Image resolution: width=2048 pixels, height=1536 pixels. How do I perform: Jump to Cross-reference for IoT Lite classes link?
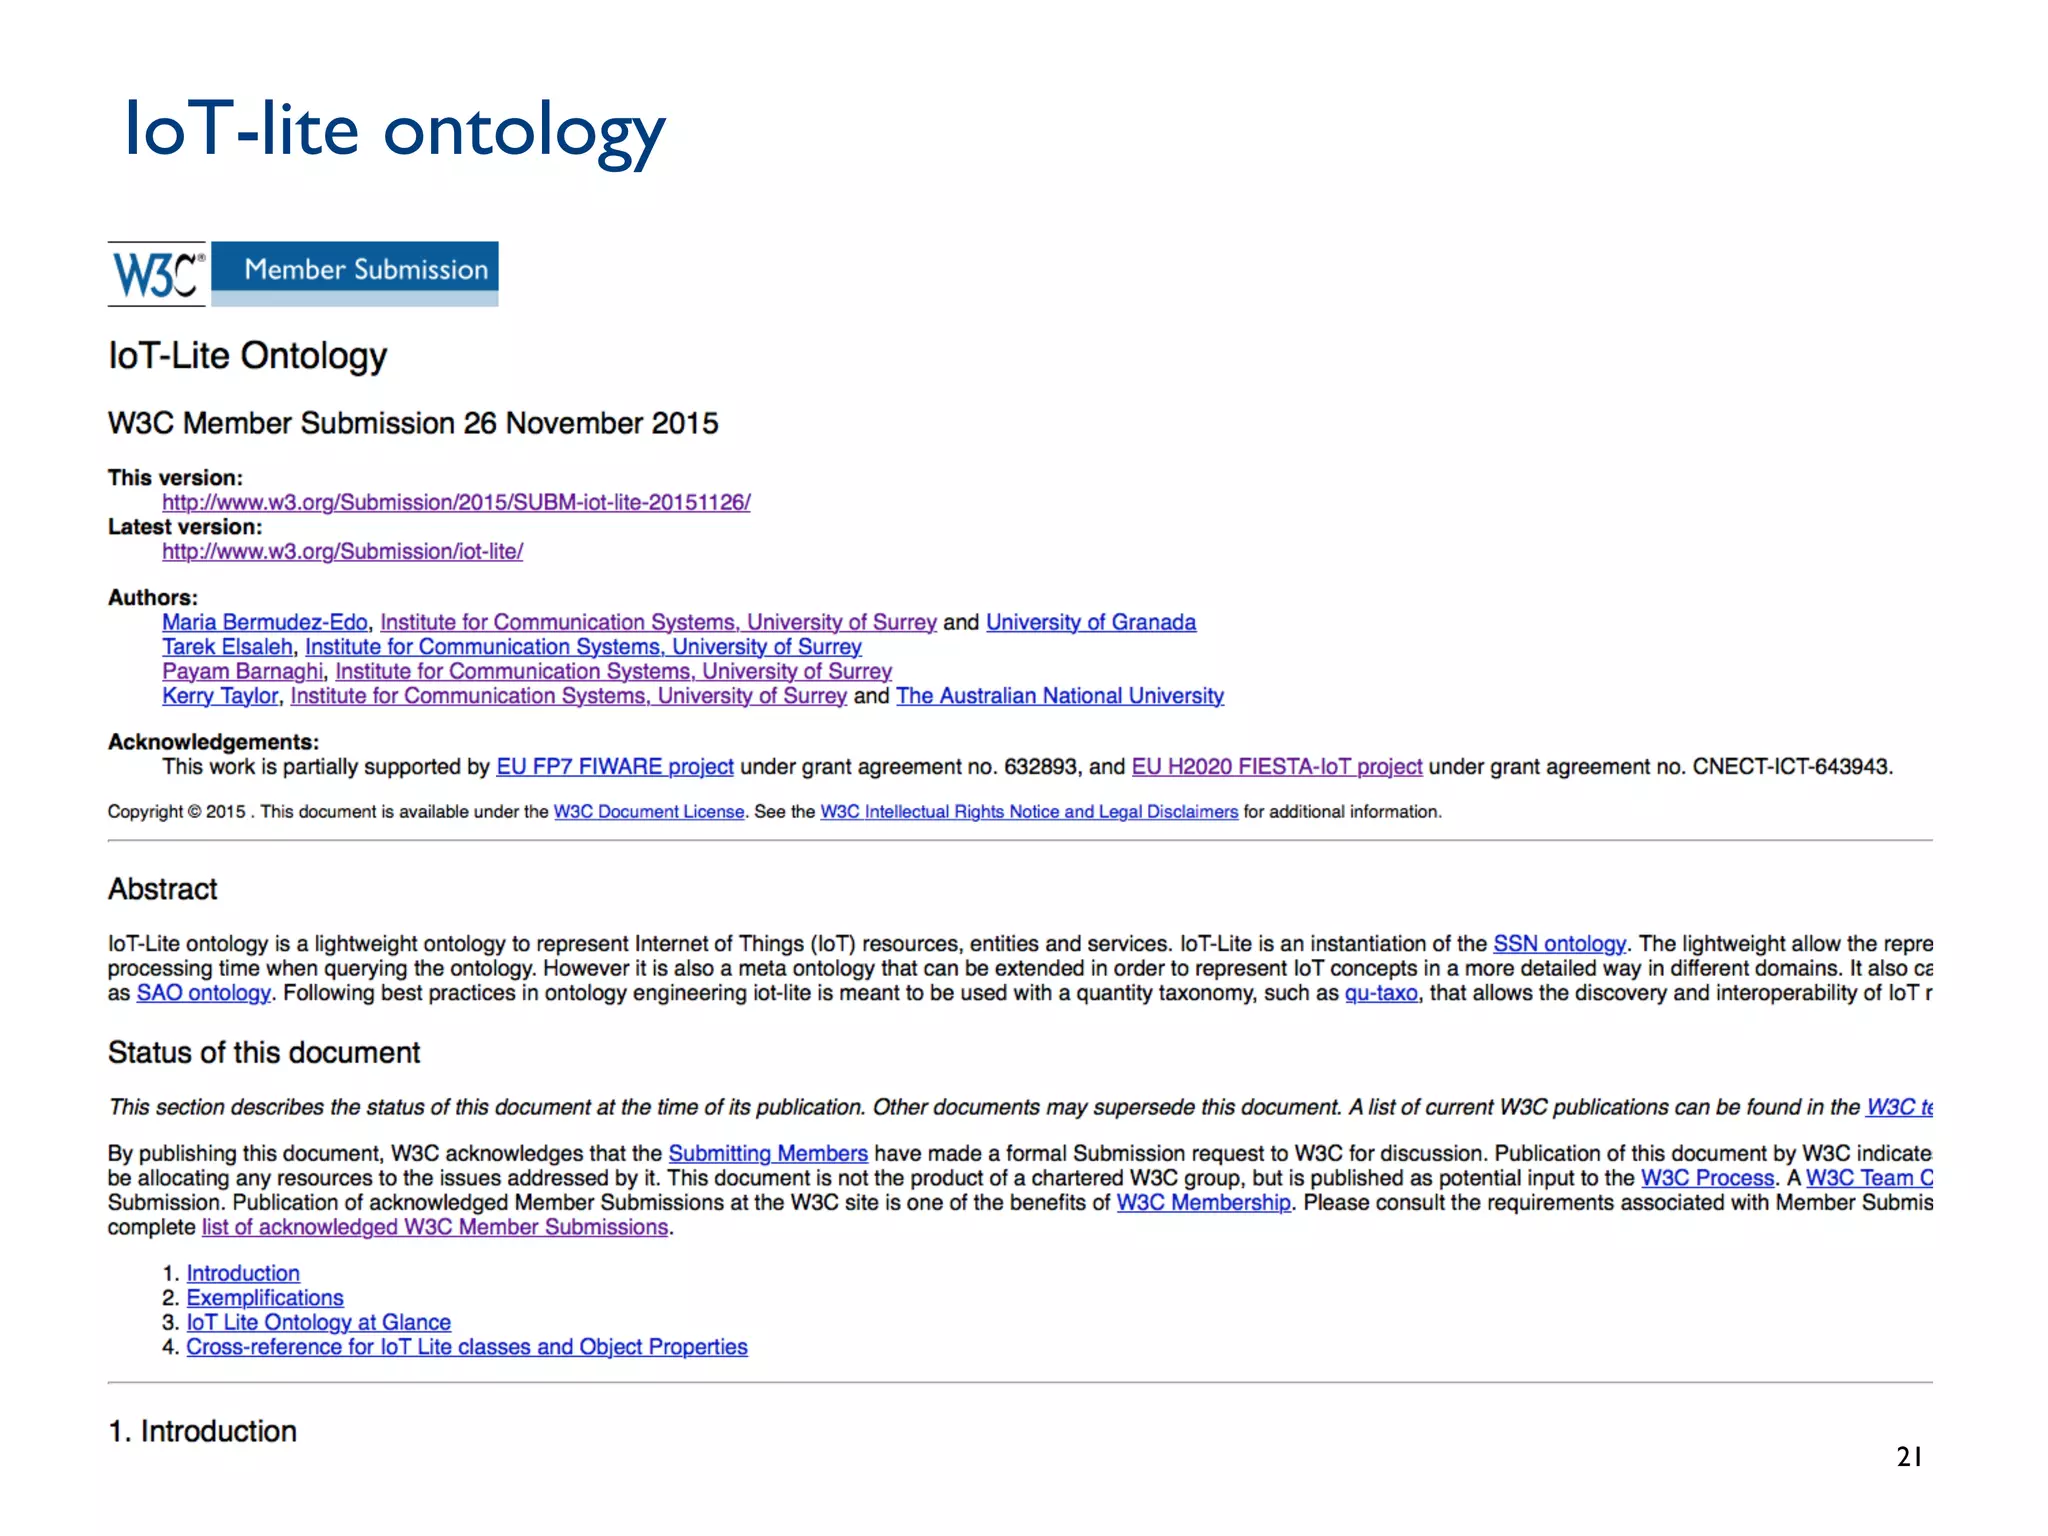467,1347
